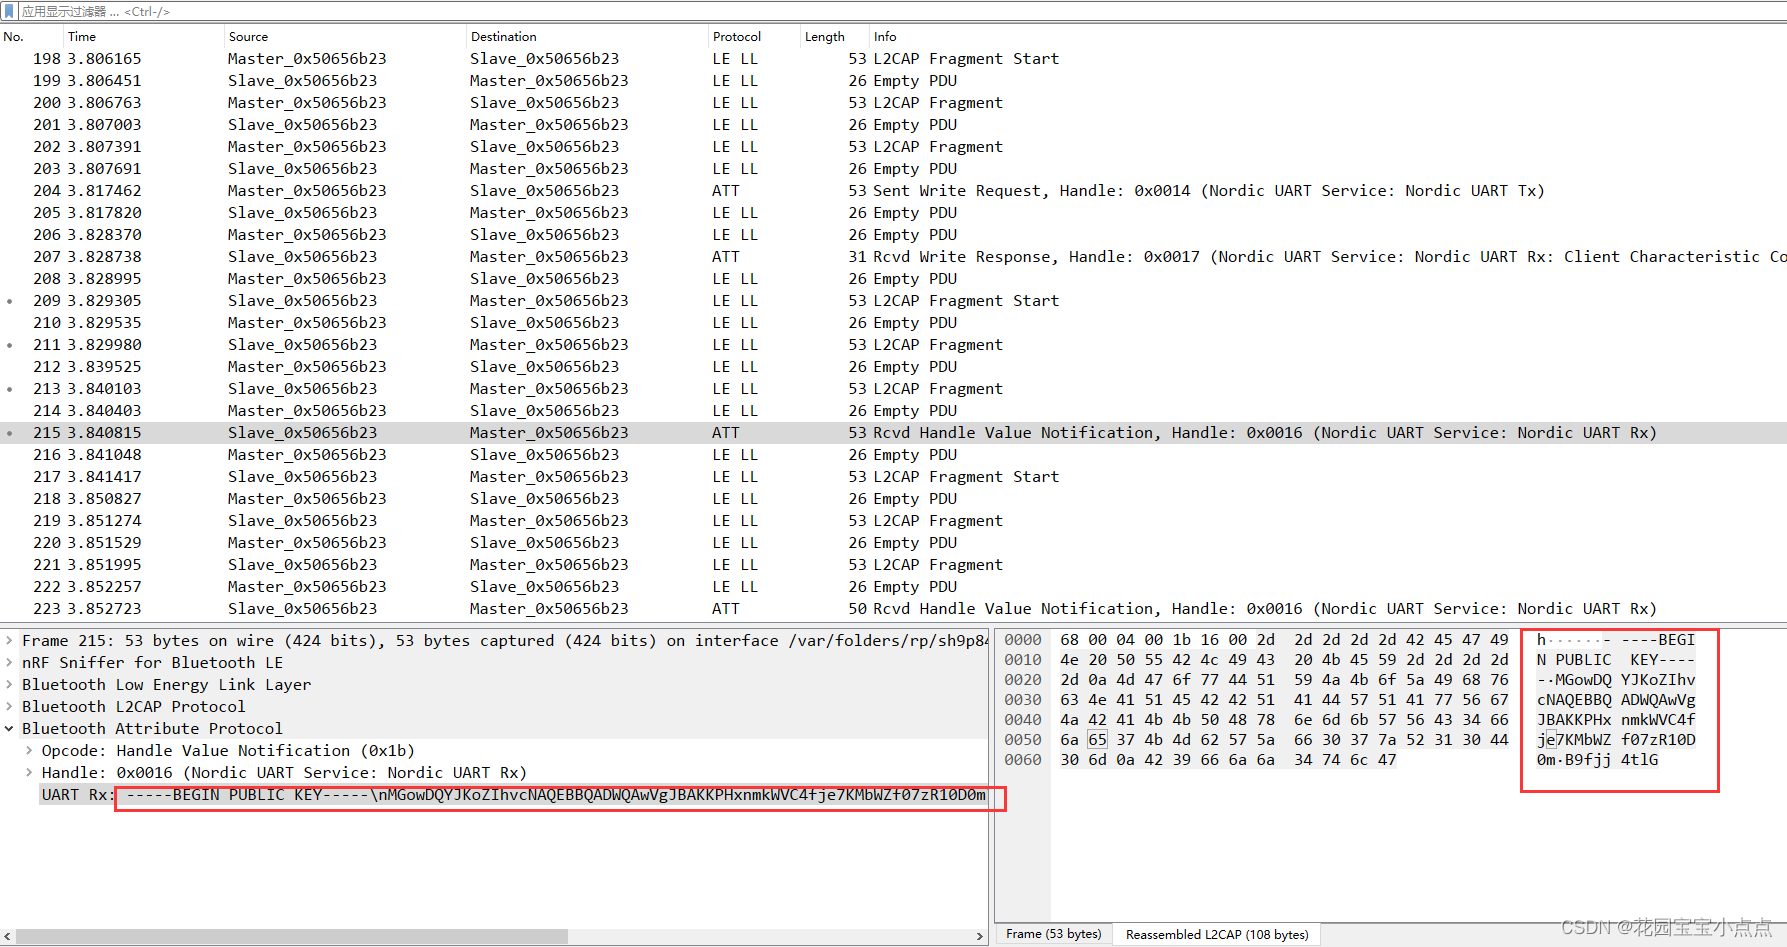Image resolution: width=1787 pixels, height=947 pixels.
Task: Select packet 216 Empty PDU row
Action: [893, 455]
